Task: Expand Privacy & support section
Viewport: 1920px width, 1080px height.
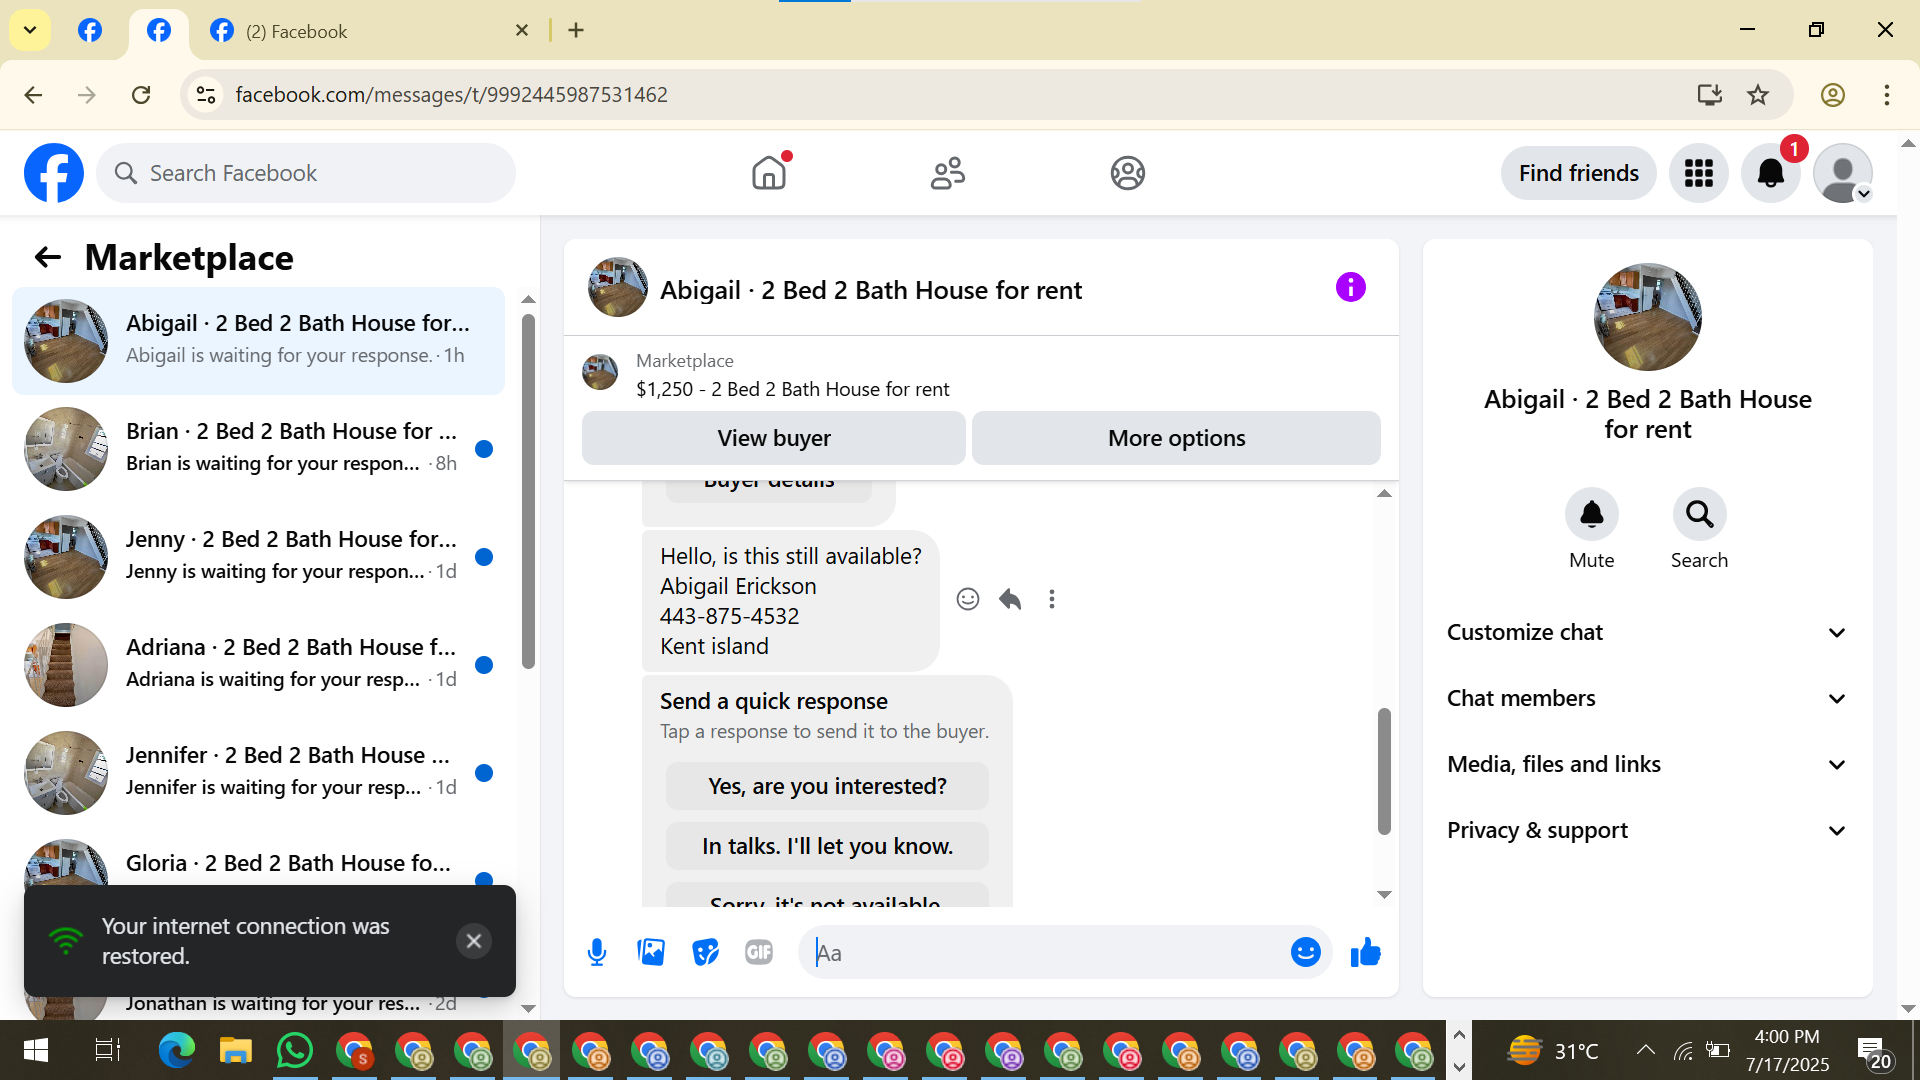Action: [1647, 831]
